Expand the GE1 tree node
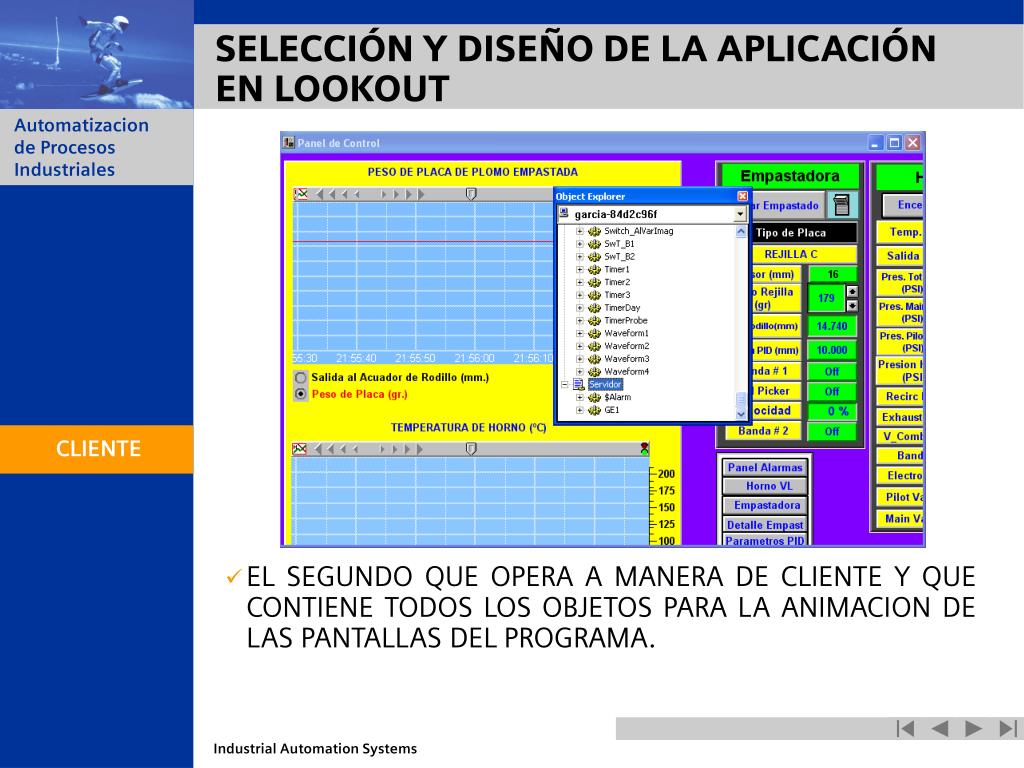The image size is (1024, 768). coord(579,410)
